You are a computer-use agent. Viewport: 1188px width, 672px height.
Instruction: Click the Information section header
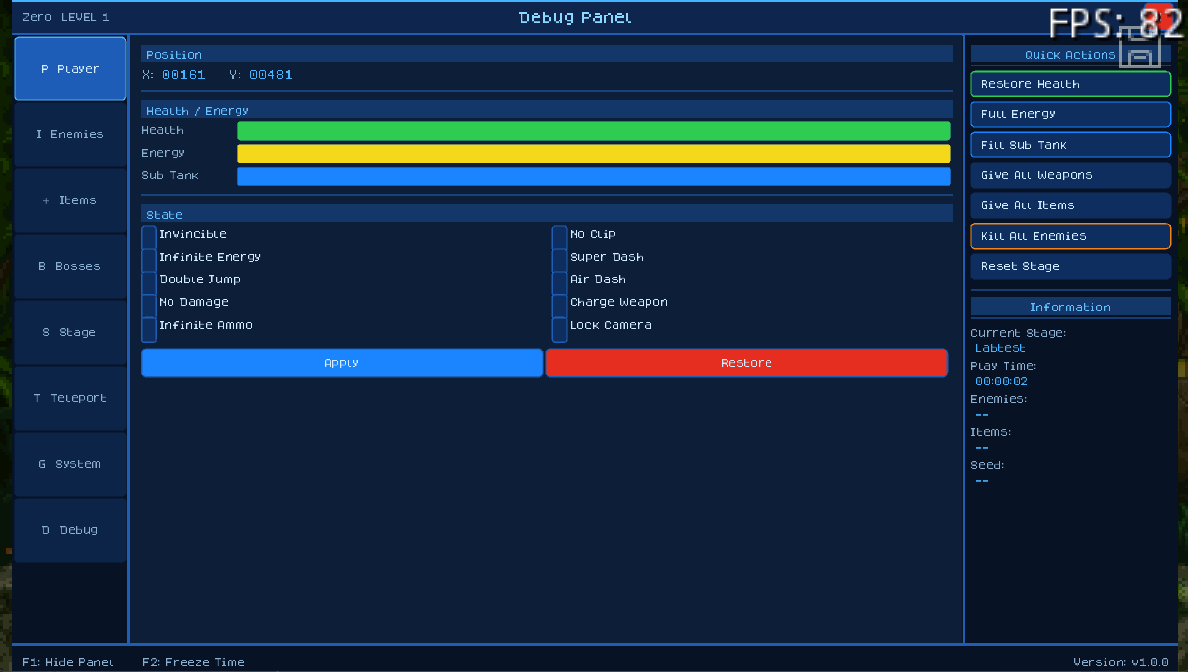click(x=1071, y=307)
